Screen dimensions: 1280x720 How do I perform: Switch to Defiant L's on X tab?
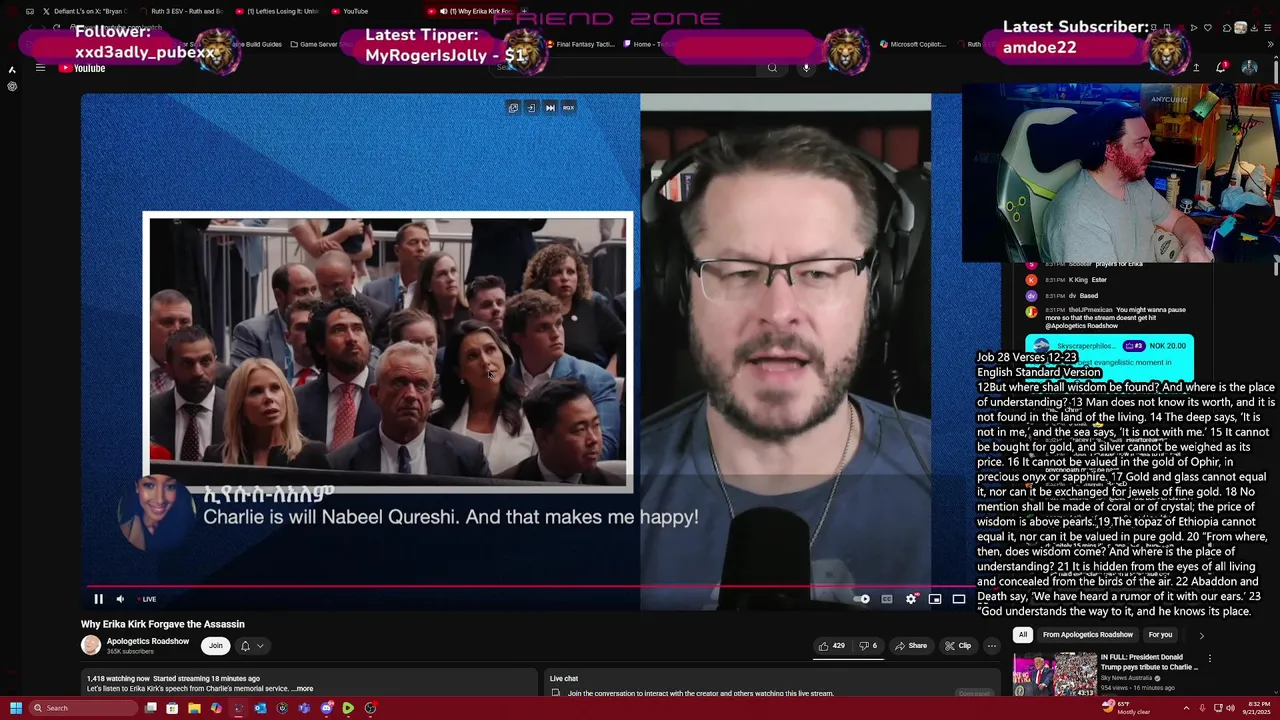[85, 11]
